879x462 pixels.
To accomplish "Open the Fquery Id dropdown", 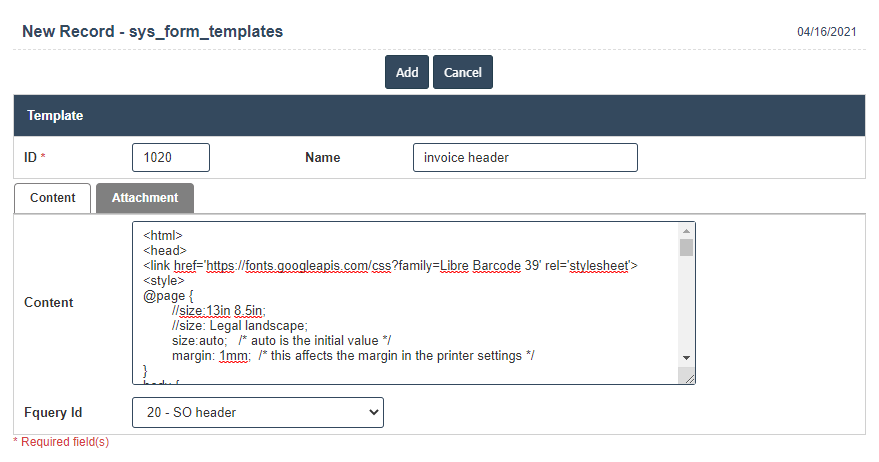I will point(257,412).
